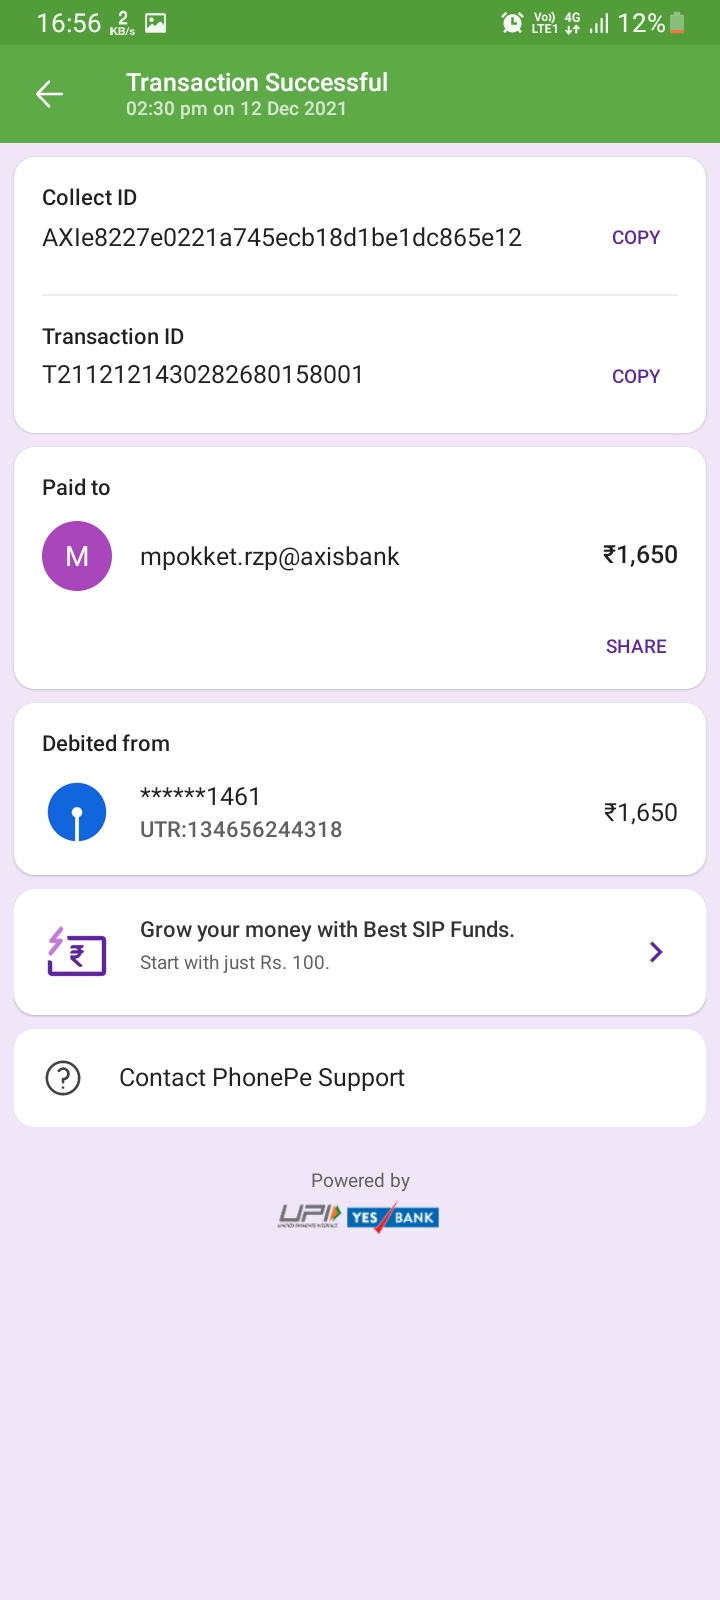
Task: Tap the Transaction Successful title
Action: [x=257, y=83]
